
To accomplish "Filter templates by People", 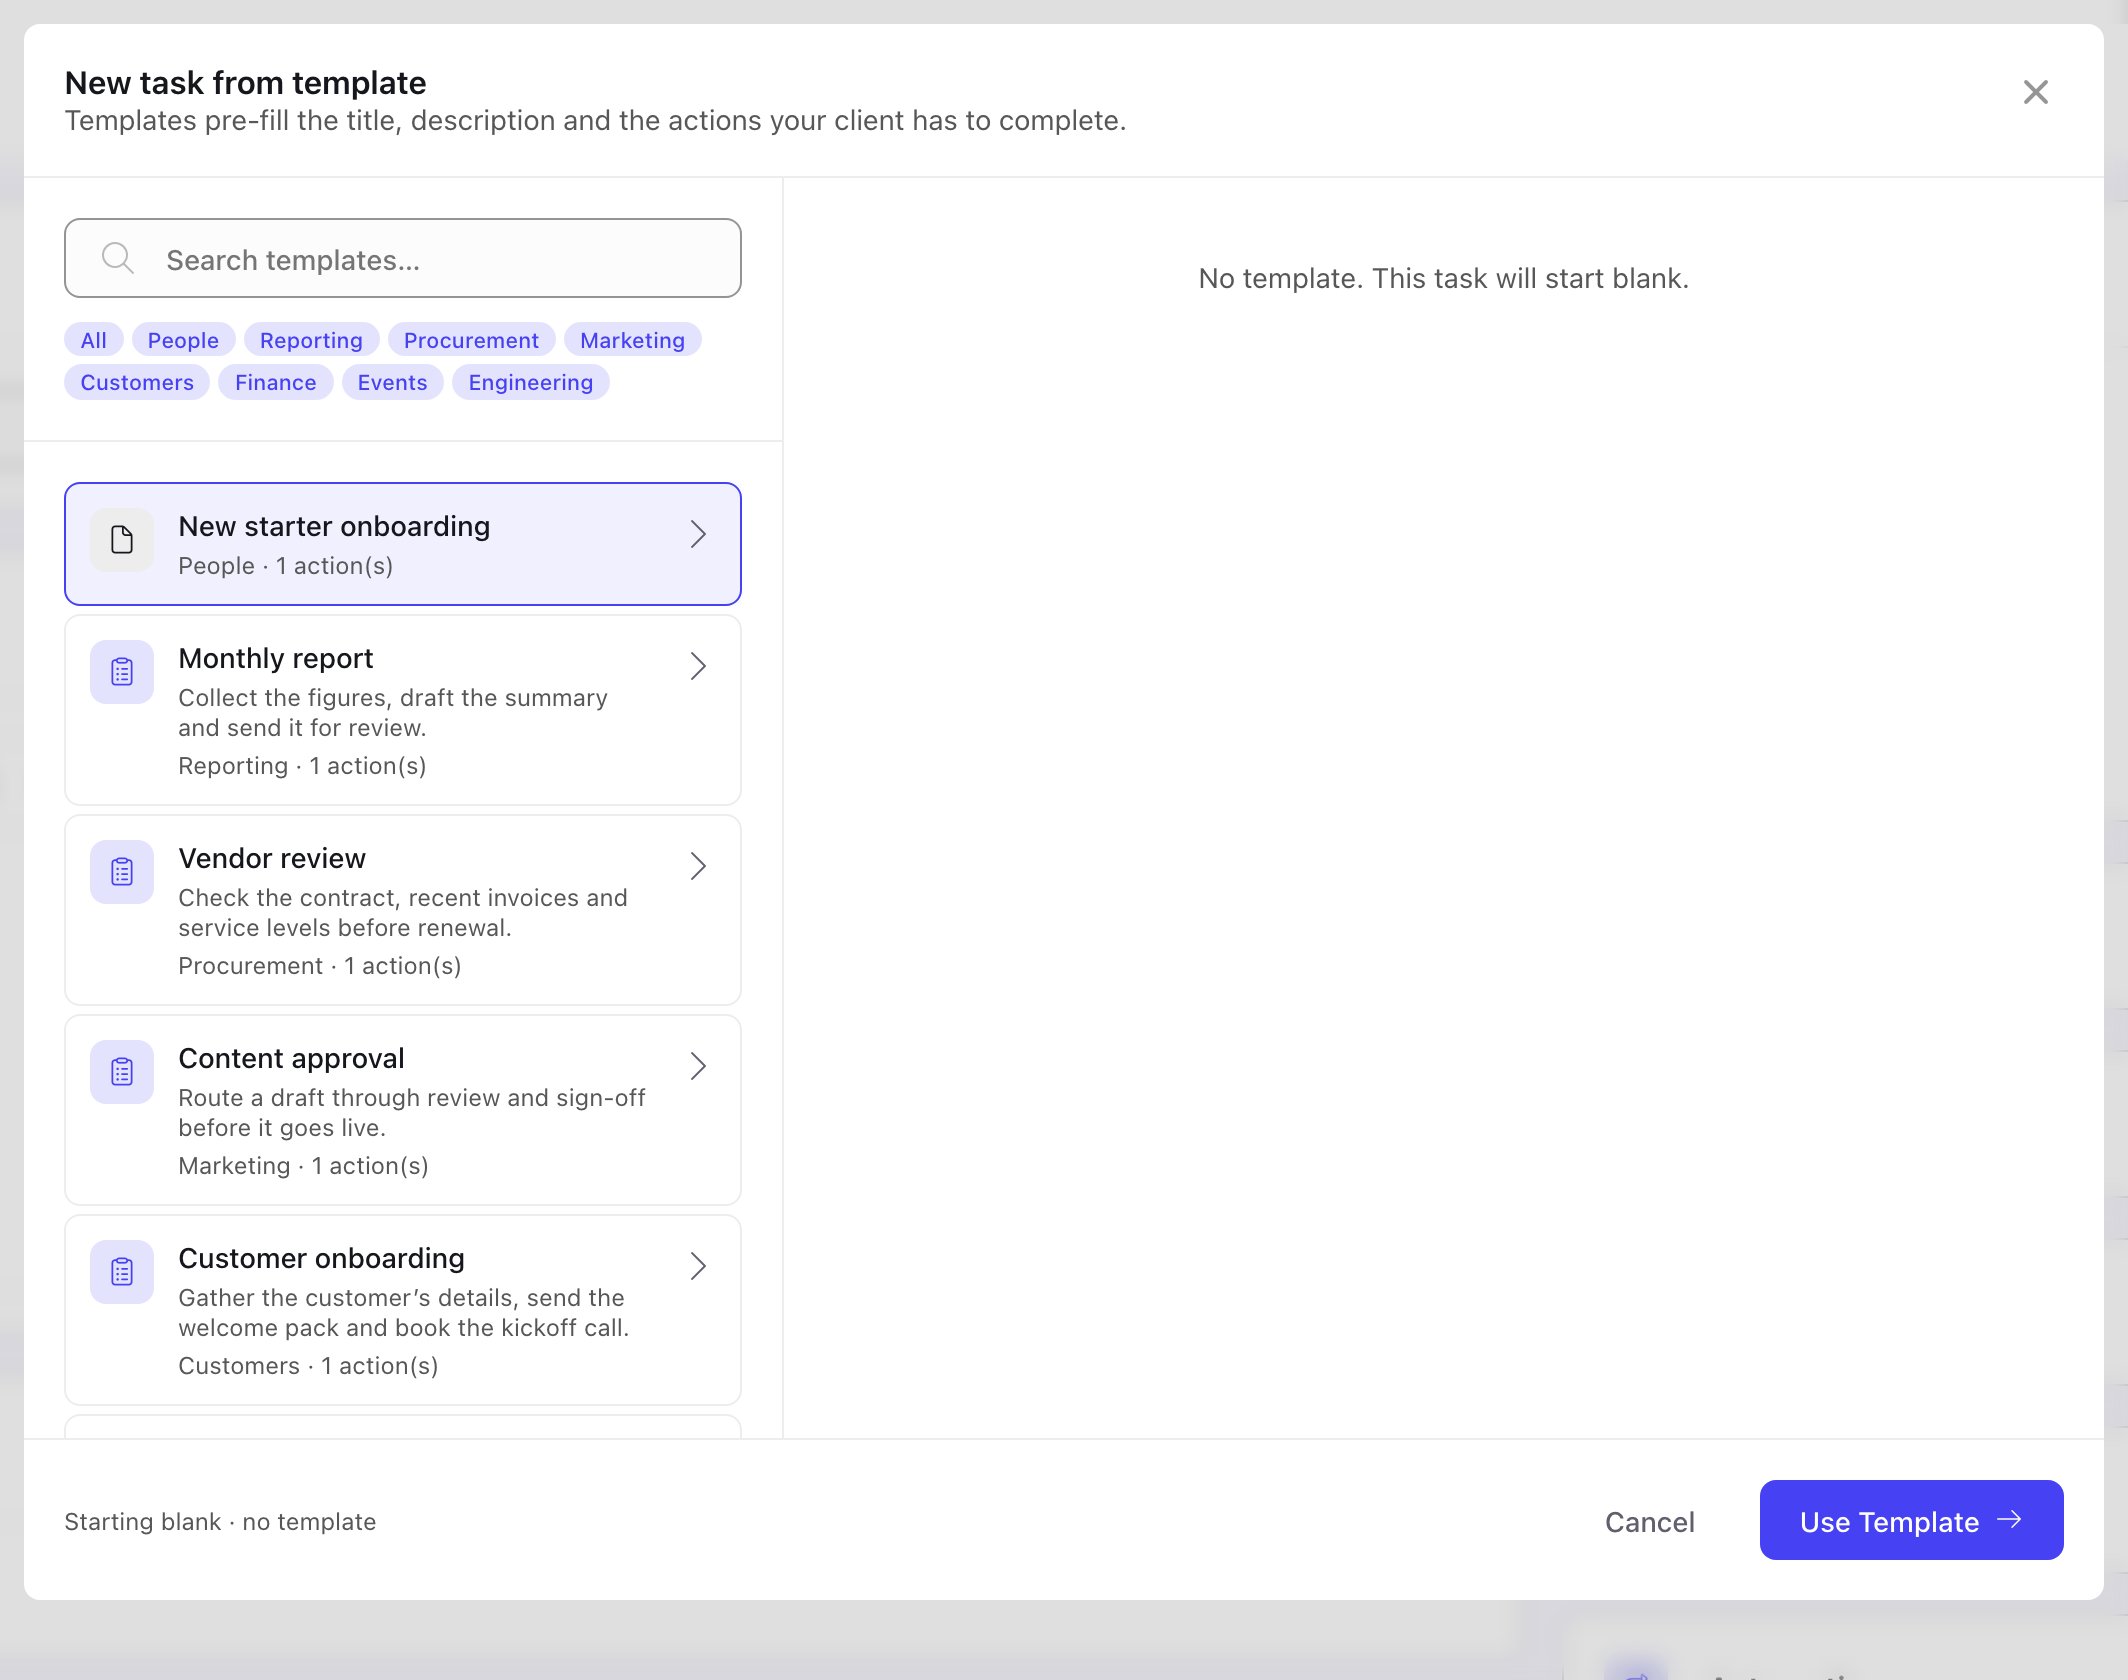I will point(183,340).
